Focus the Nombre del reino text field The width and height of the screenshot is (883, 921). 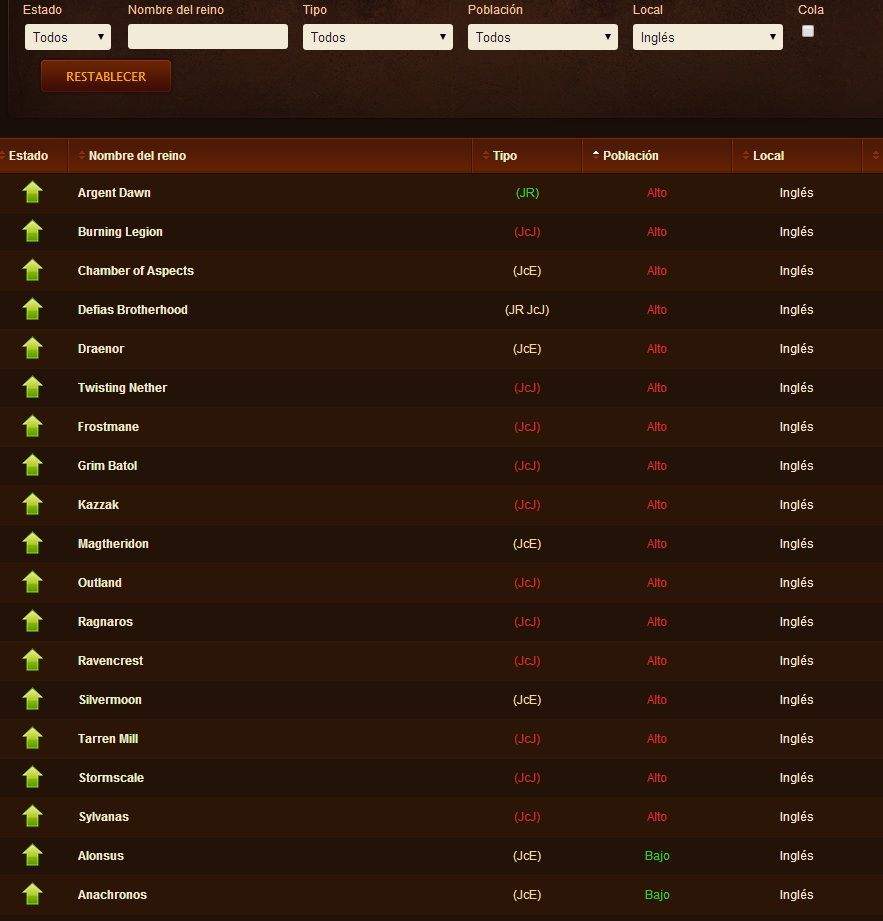tap(208, 37)
